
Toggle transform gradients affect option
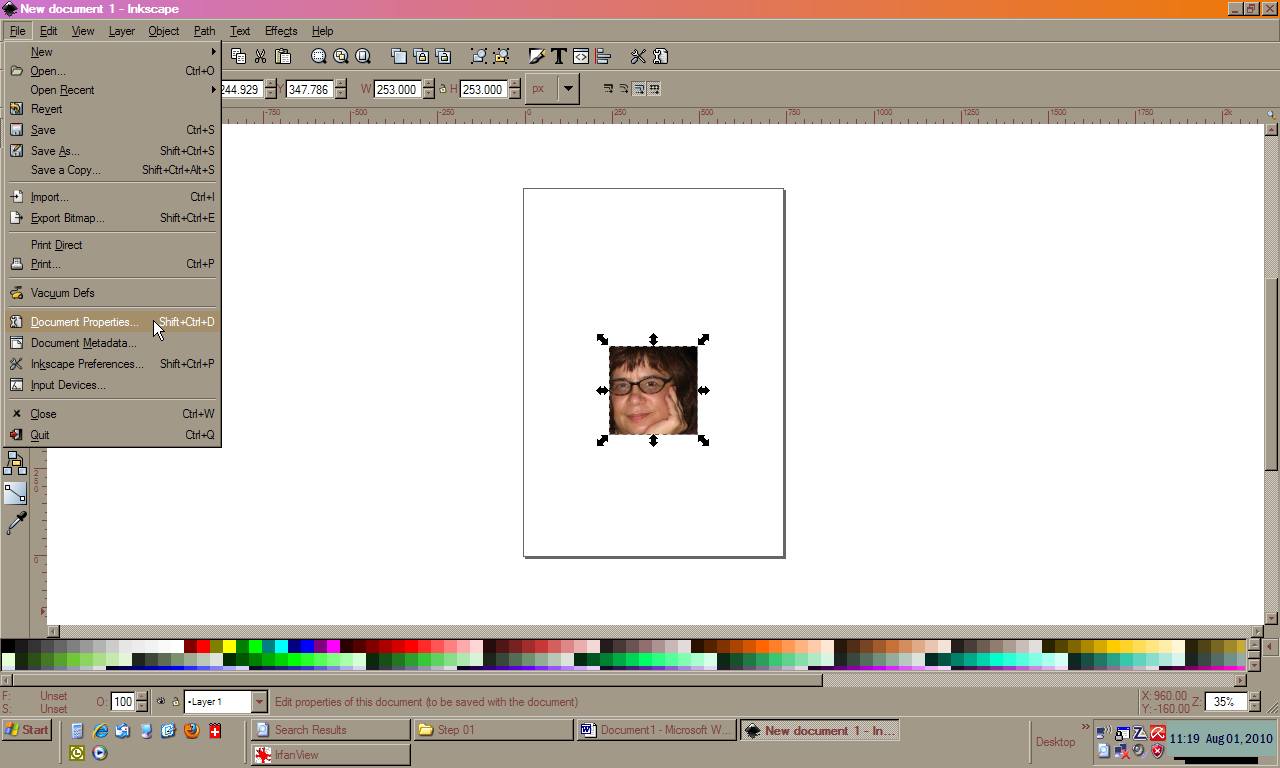639,89
